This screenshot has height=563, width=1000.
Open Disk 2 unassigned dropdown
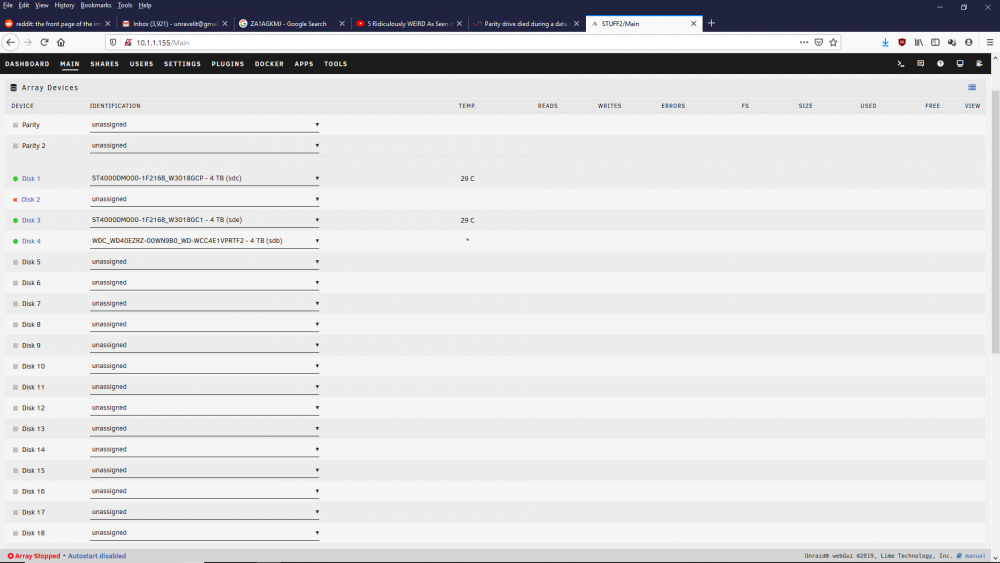pos(204,199)
